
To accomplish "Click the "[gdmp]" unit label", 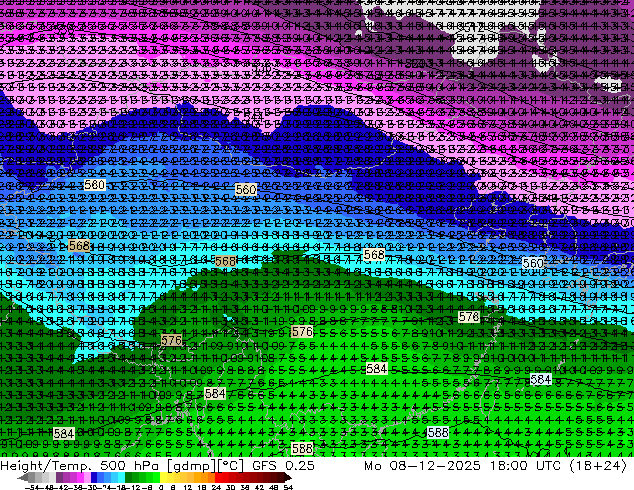I will [x=190, y=466].
